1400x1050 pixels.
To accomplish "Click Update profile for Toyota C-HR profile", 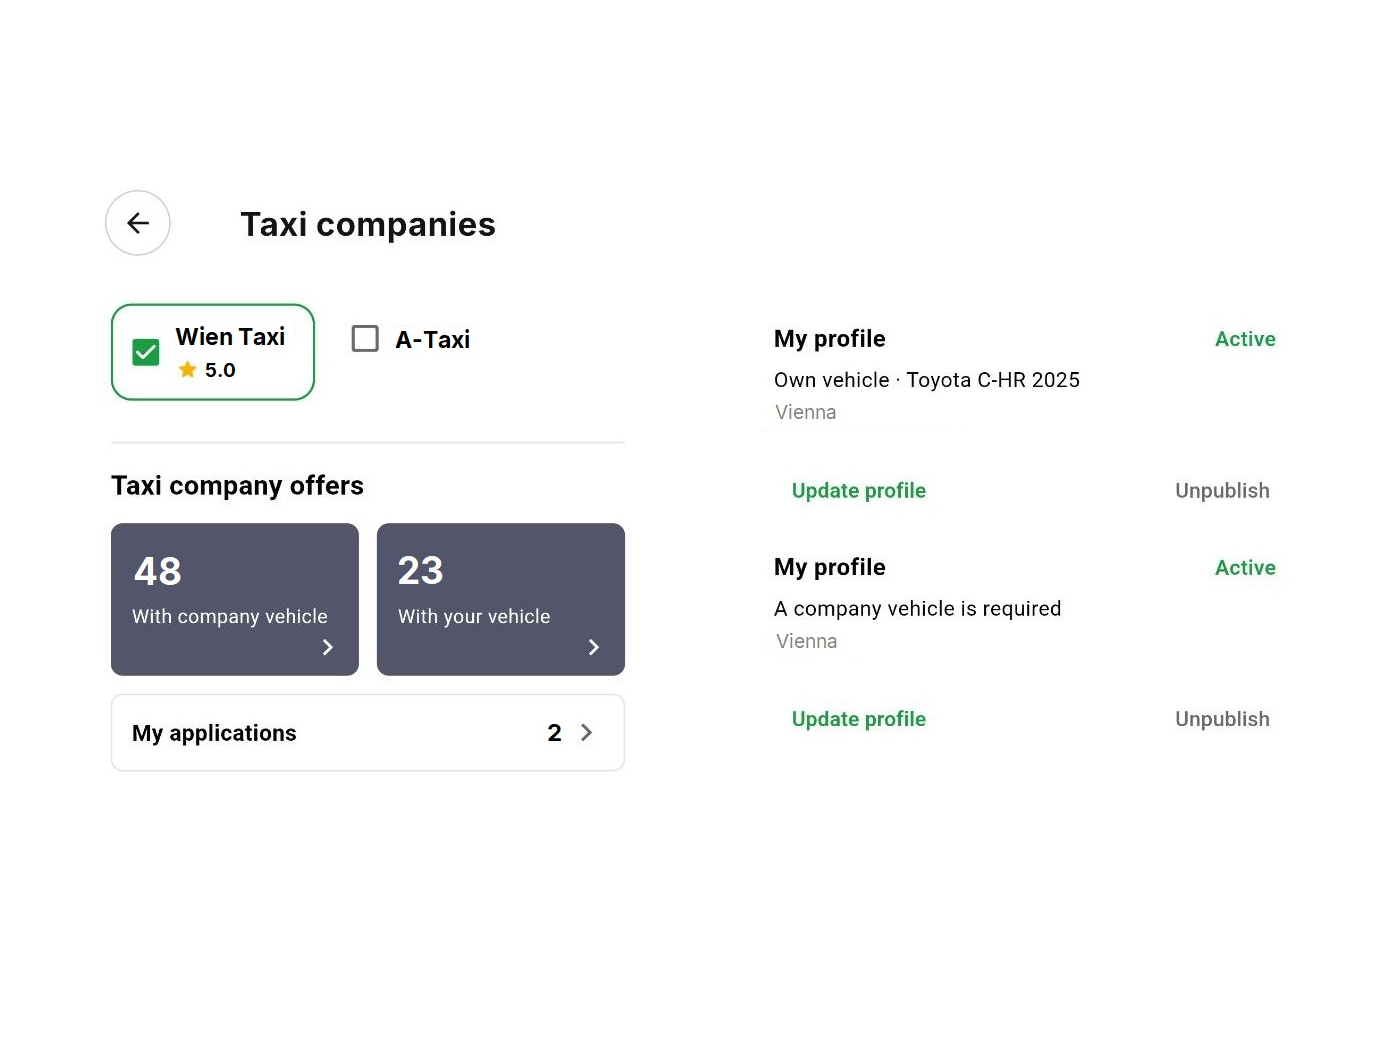I will (859, 491).
